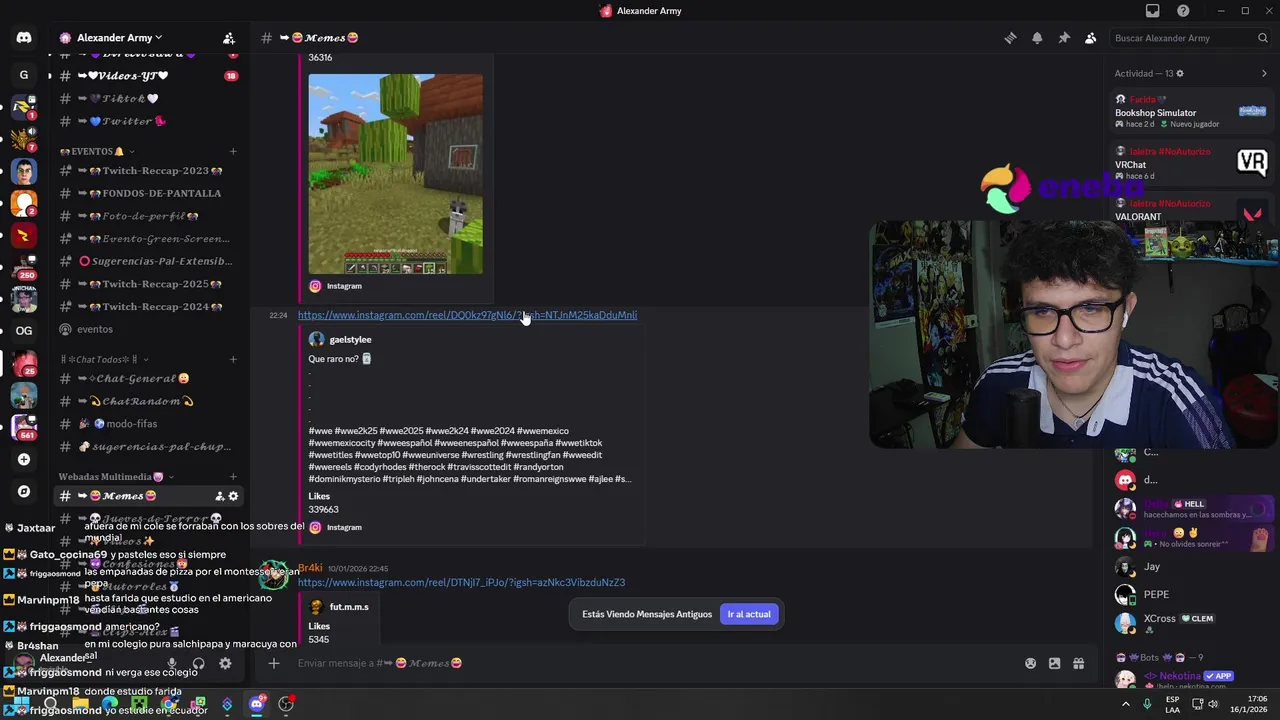This screenshot has height=720, width=1280.
Task: Add a server with the plus icon
Action: (24, 459)
